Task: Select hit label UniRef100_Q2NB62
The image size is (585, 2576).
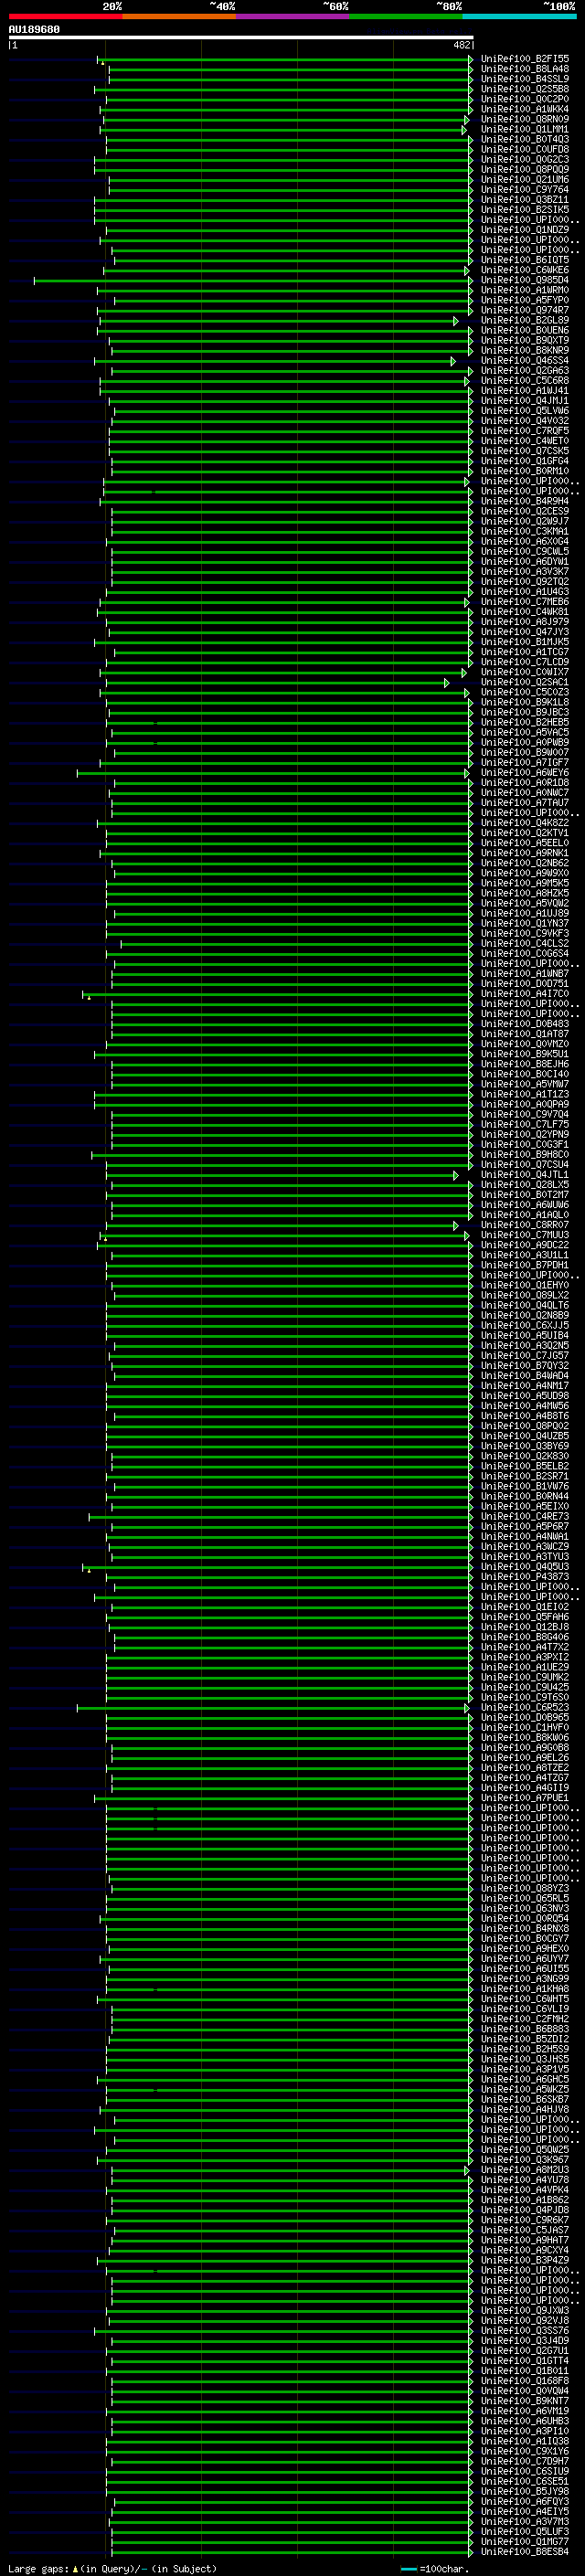Action: point(524,864)
